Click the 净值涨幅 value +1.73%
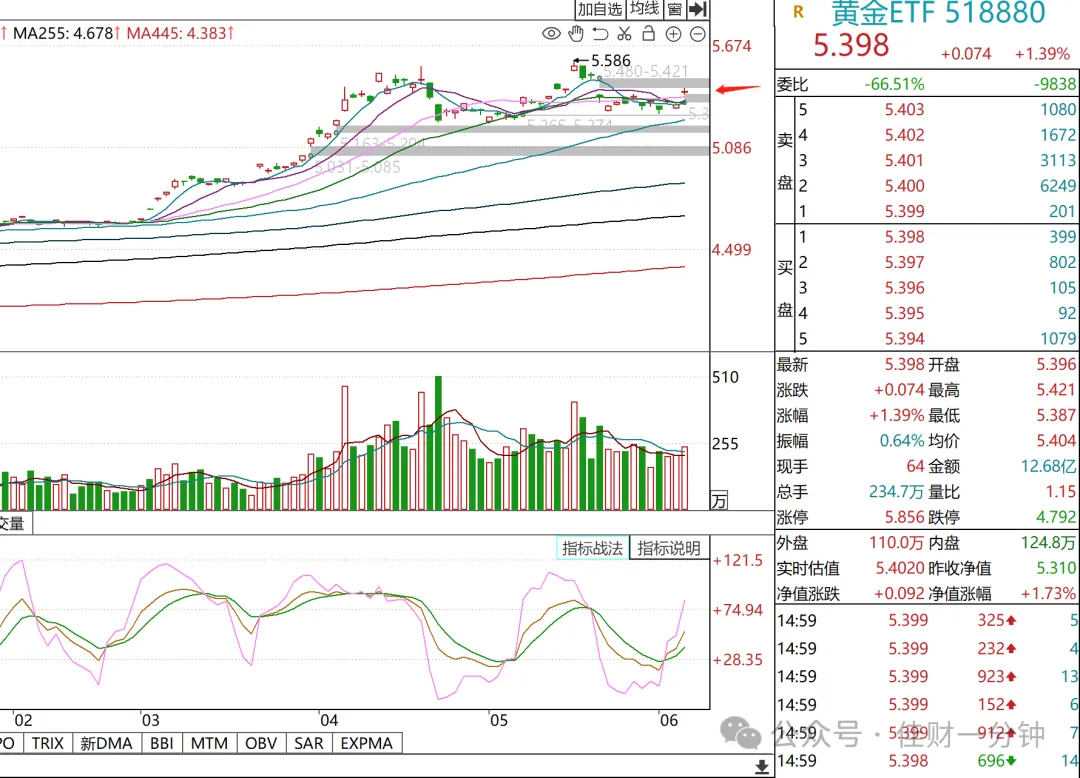This screenshot has width=1080, height=778. pyautogui.click(x=1048, y=593)
